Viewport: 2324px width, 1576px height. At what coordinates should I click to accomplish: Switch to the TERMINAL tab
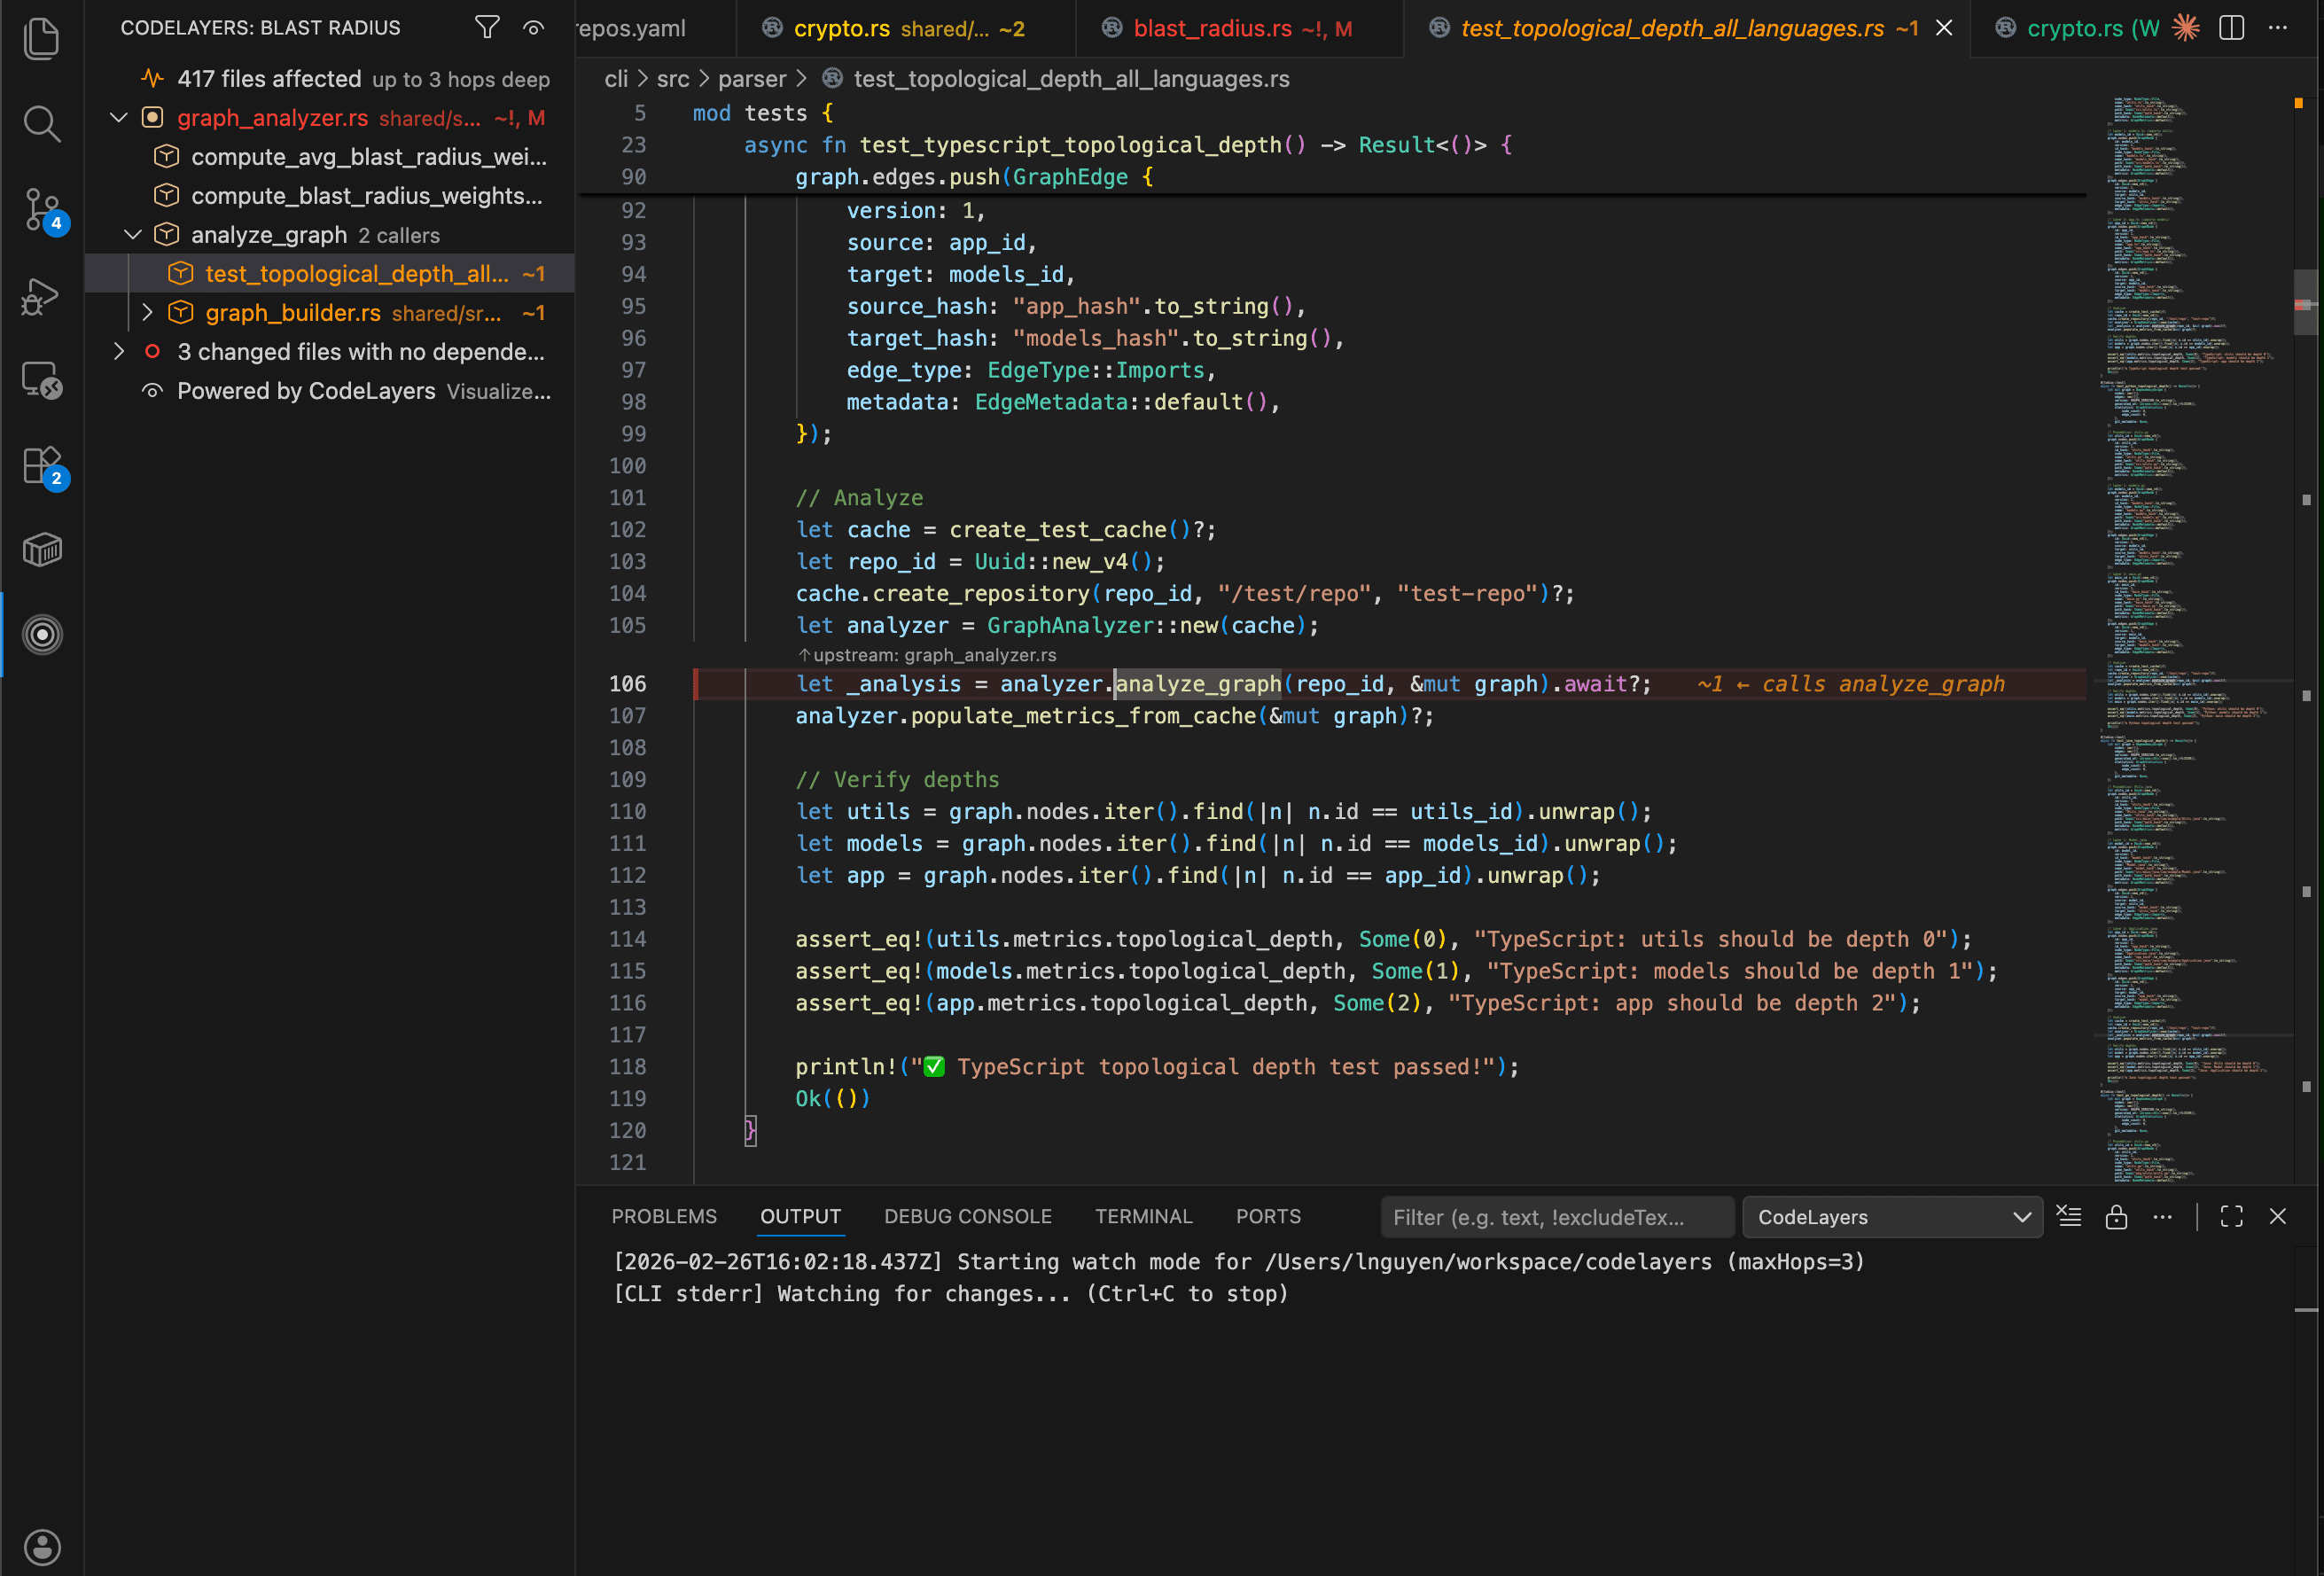click(x=1143, y=1216)
